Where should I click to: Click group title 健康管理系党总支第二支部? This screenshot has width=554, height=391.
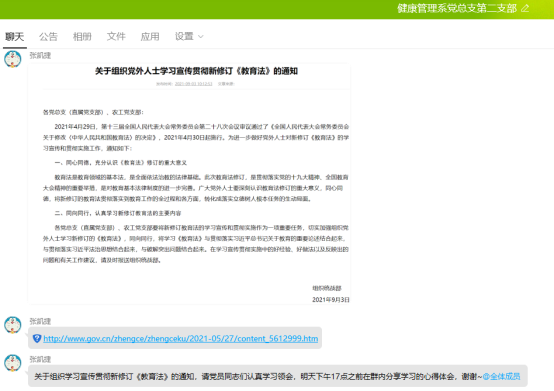(457, 8)
